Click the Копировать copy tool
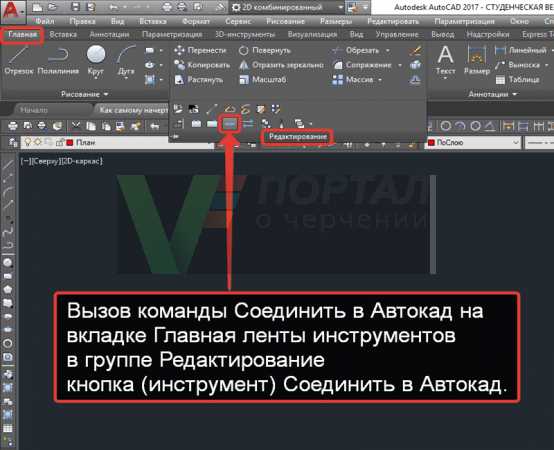Image resolution: width=554 pixels, height=450 pixels. click(202, 65)
